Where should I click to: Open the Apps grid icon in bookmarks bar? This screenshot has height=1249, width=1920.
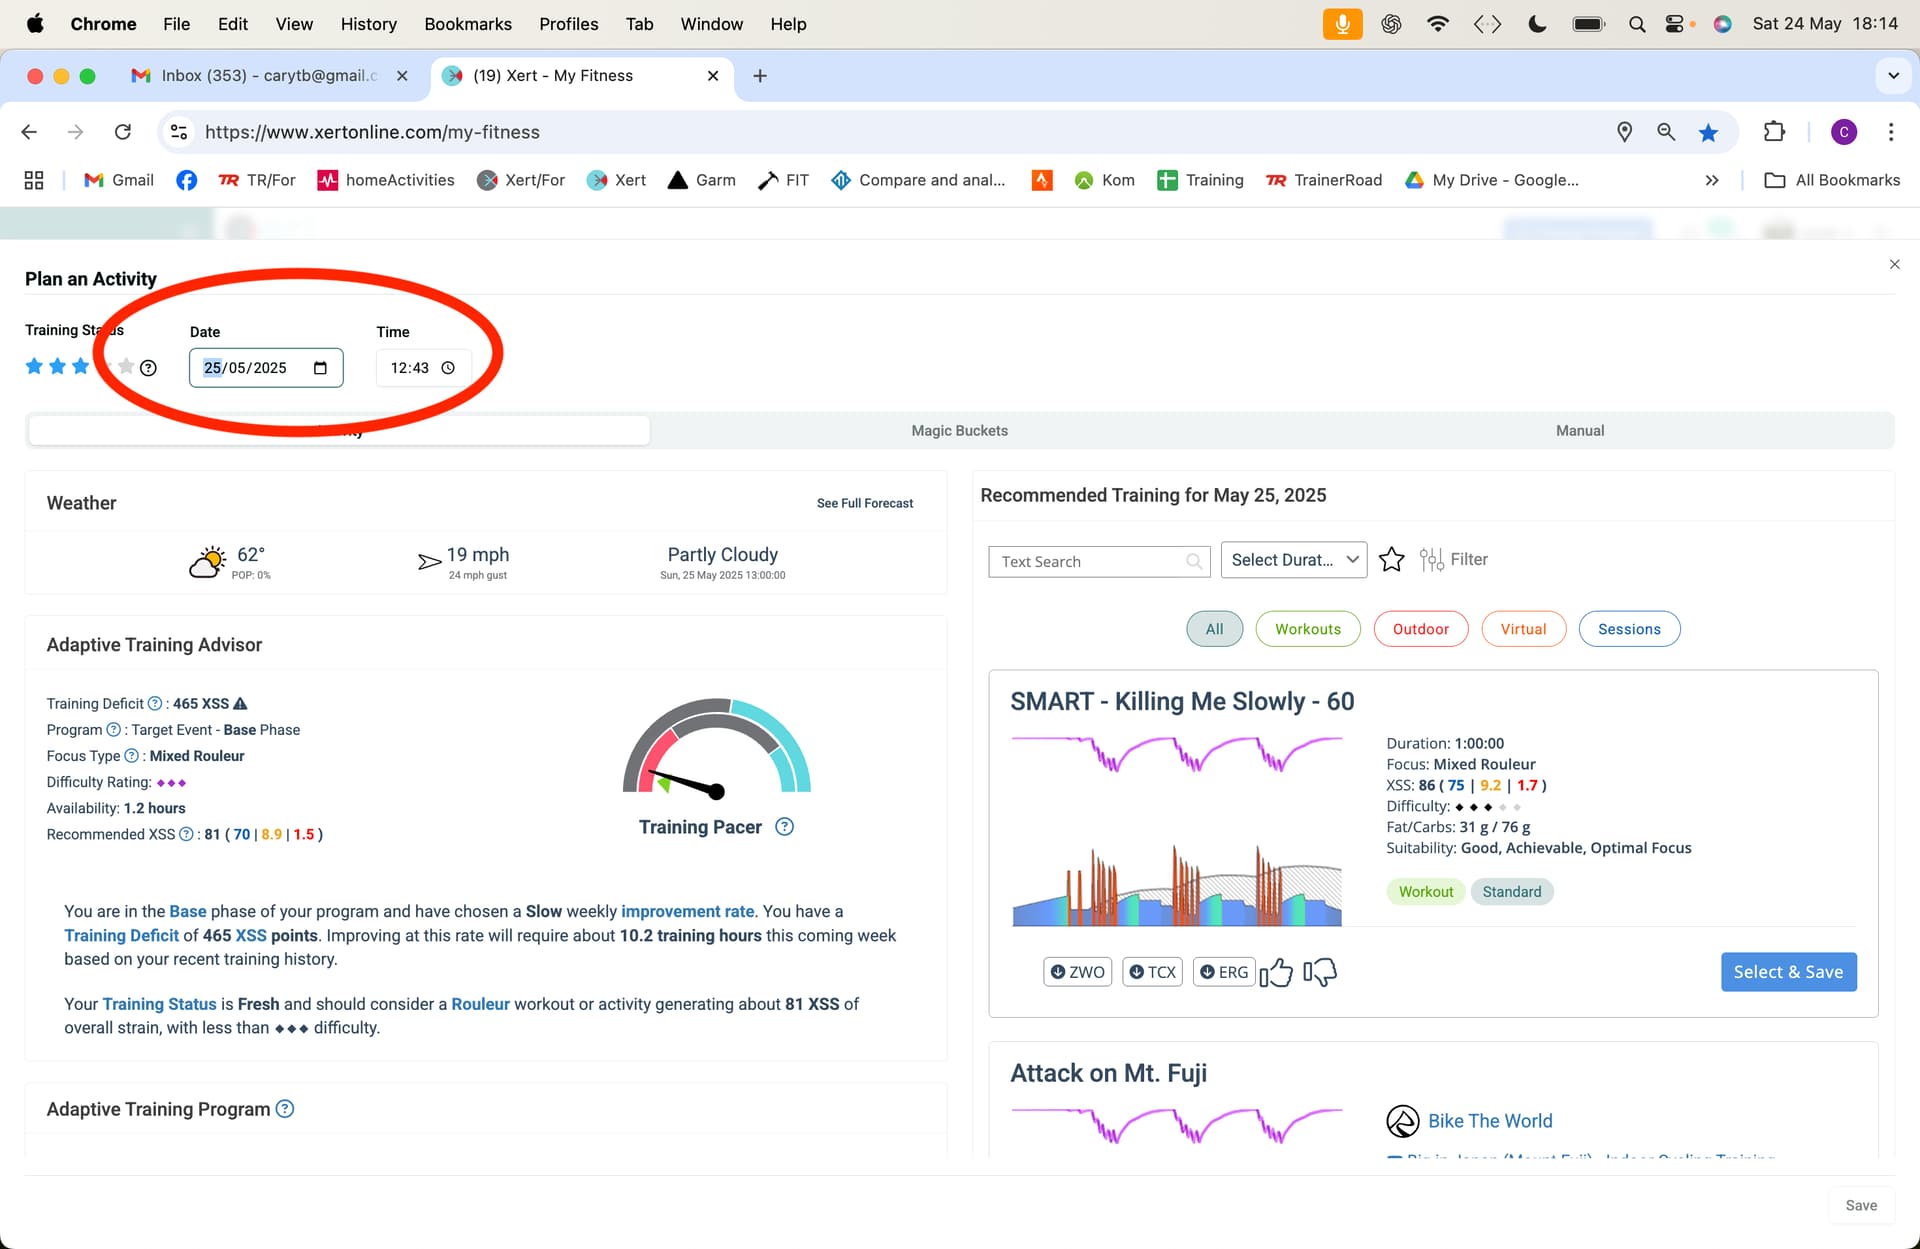pyautogui.click(x=34, y=180)
